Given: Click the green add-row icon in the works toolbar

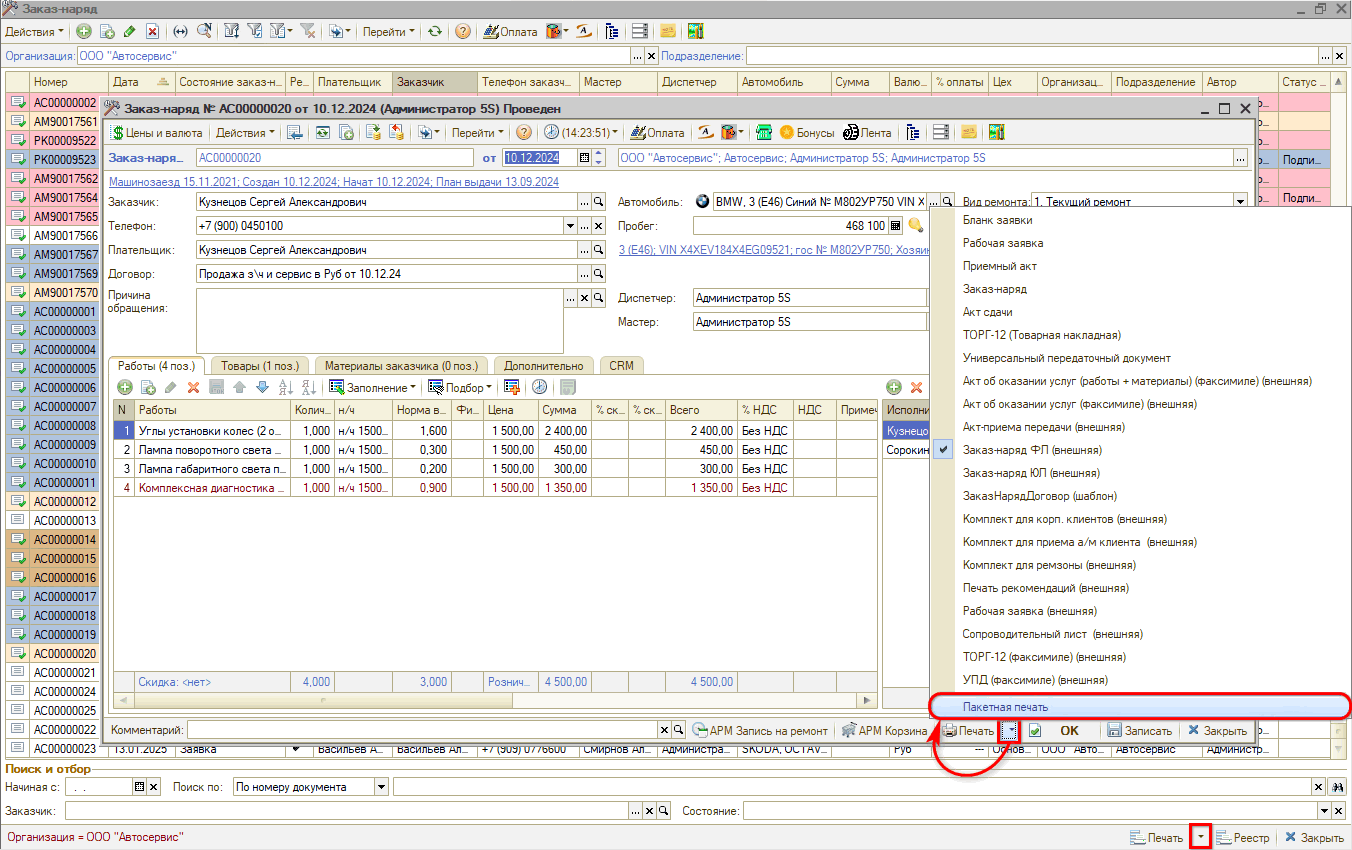Looking at the screenshot, I should pyautogui.click(x=125, y=387).
